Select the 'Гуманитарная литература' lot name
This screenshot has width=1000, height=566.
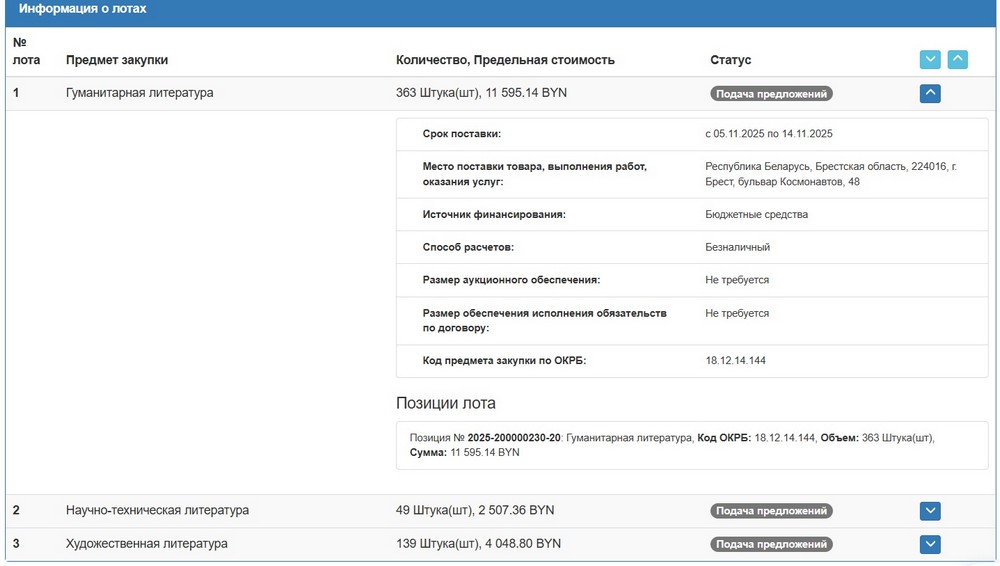[139, 93]
